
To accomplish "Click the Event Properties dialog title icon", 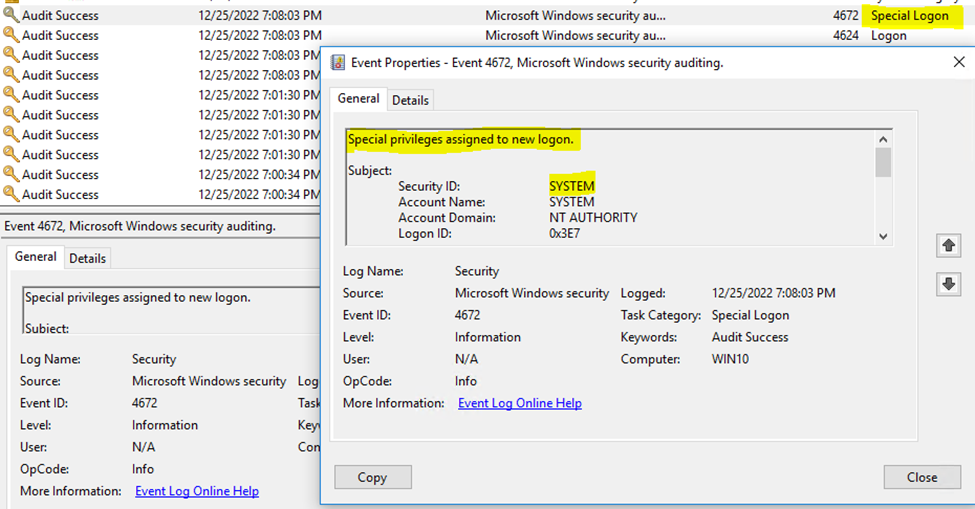I will (x=338, y=63).
